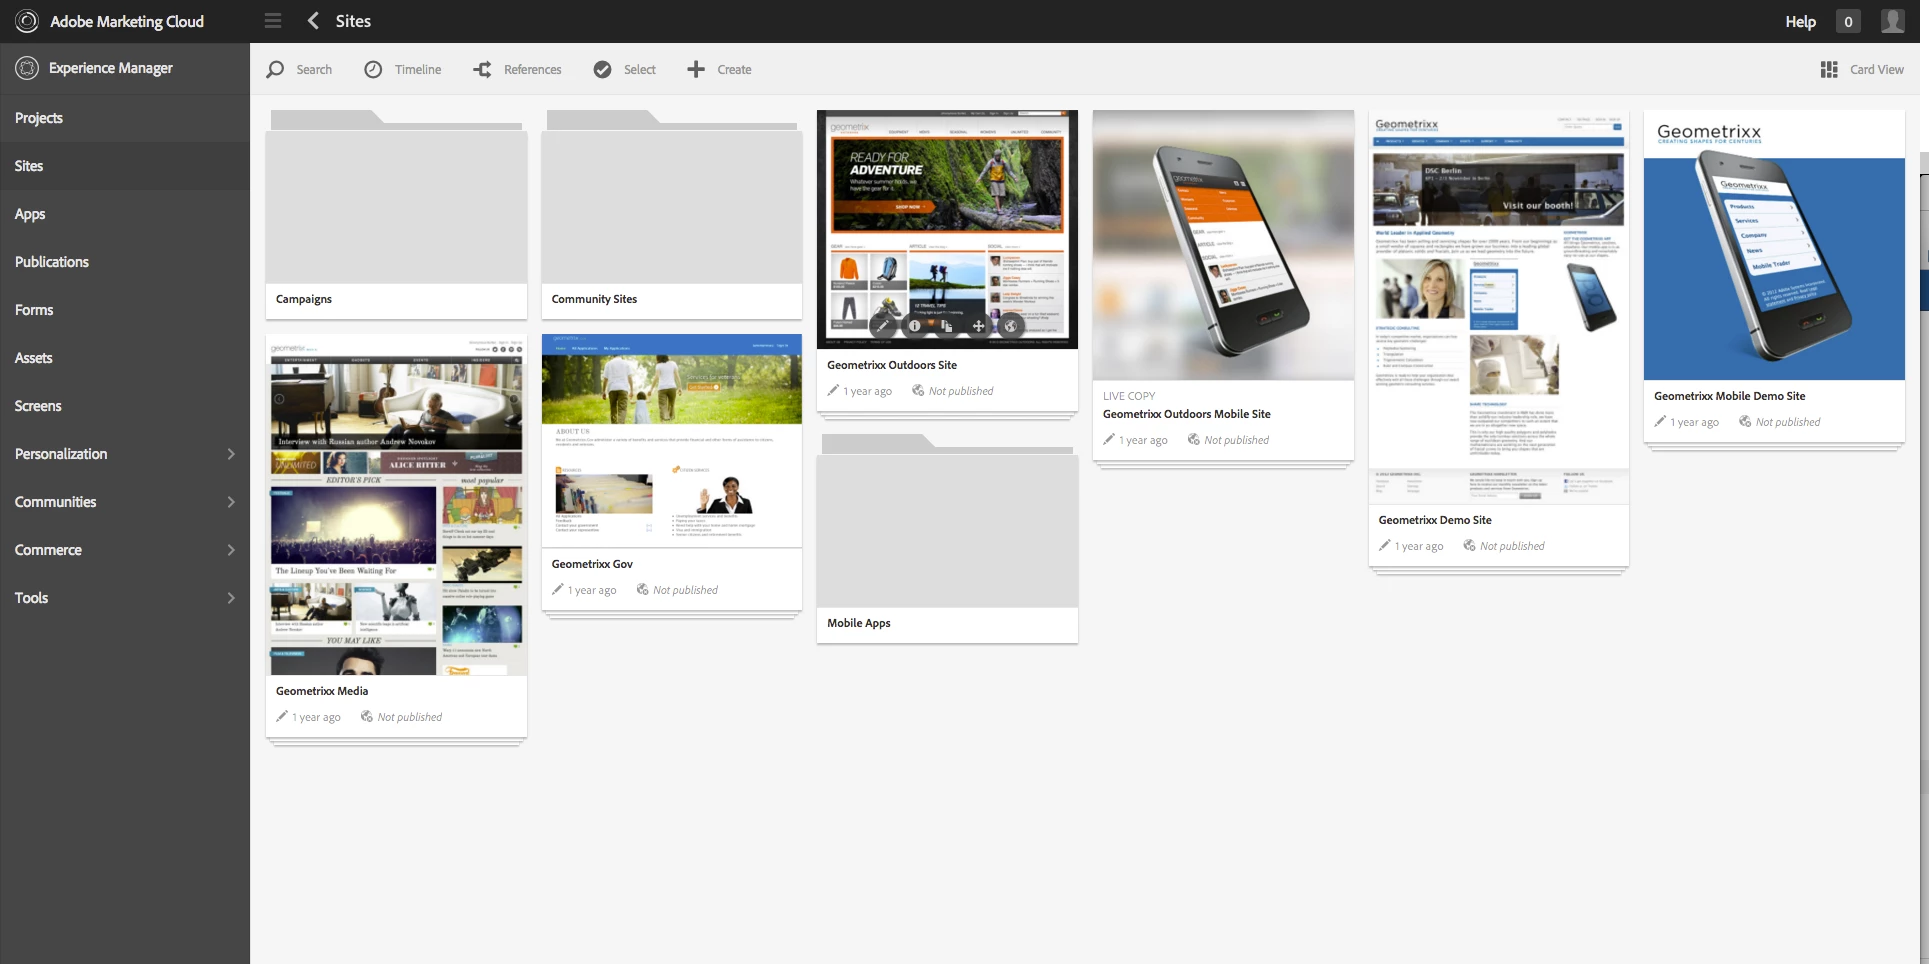1929x964 pixels.
Task: Click the Create plus icon
Action: [x=696, y=69]
